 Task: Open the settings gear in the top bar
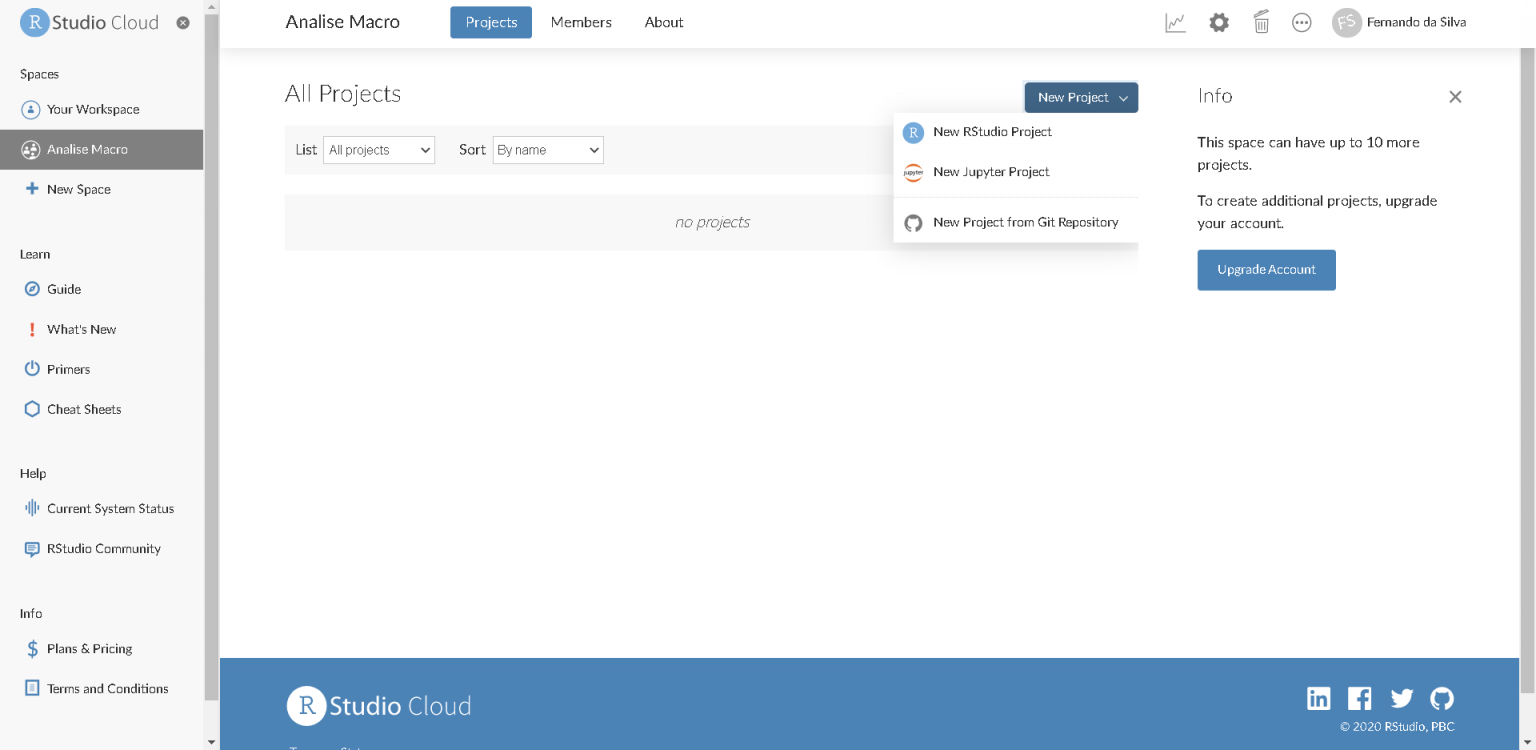point(1219,21)
